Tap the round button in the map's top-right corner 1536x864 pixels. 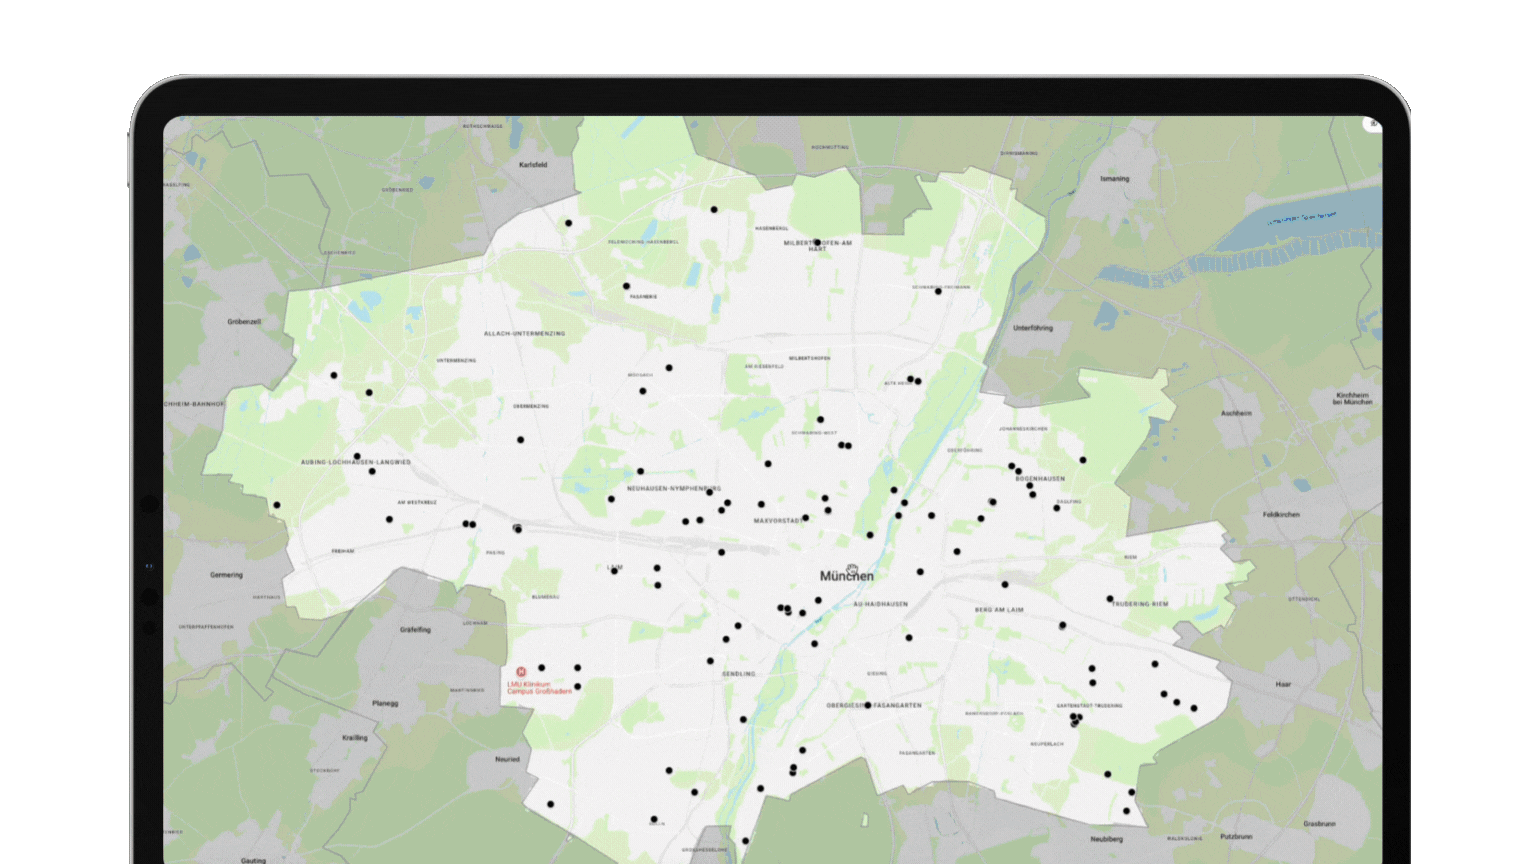(1372, 124)
